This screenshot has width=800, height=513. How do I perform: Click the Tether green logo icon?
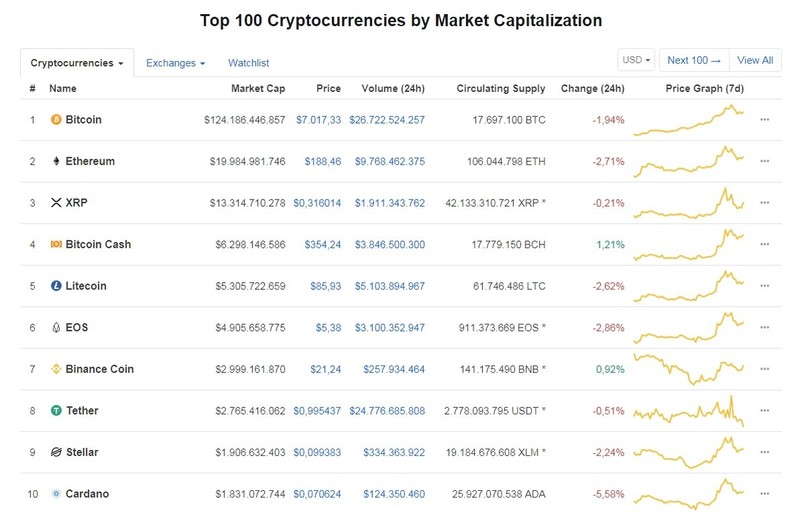pos(56,410)
